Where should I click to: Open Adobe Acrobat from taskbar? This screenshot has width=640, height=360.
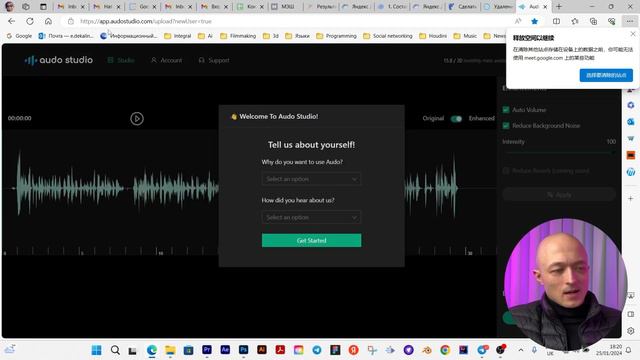[x=280, y=350]
